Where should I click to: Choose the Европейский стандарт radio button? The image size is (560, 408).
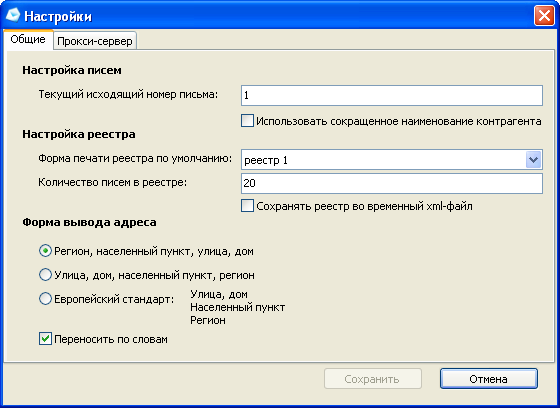(x=45, y=299)
